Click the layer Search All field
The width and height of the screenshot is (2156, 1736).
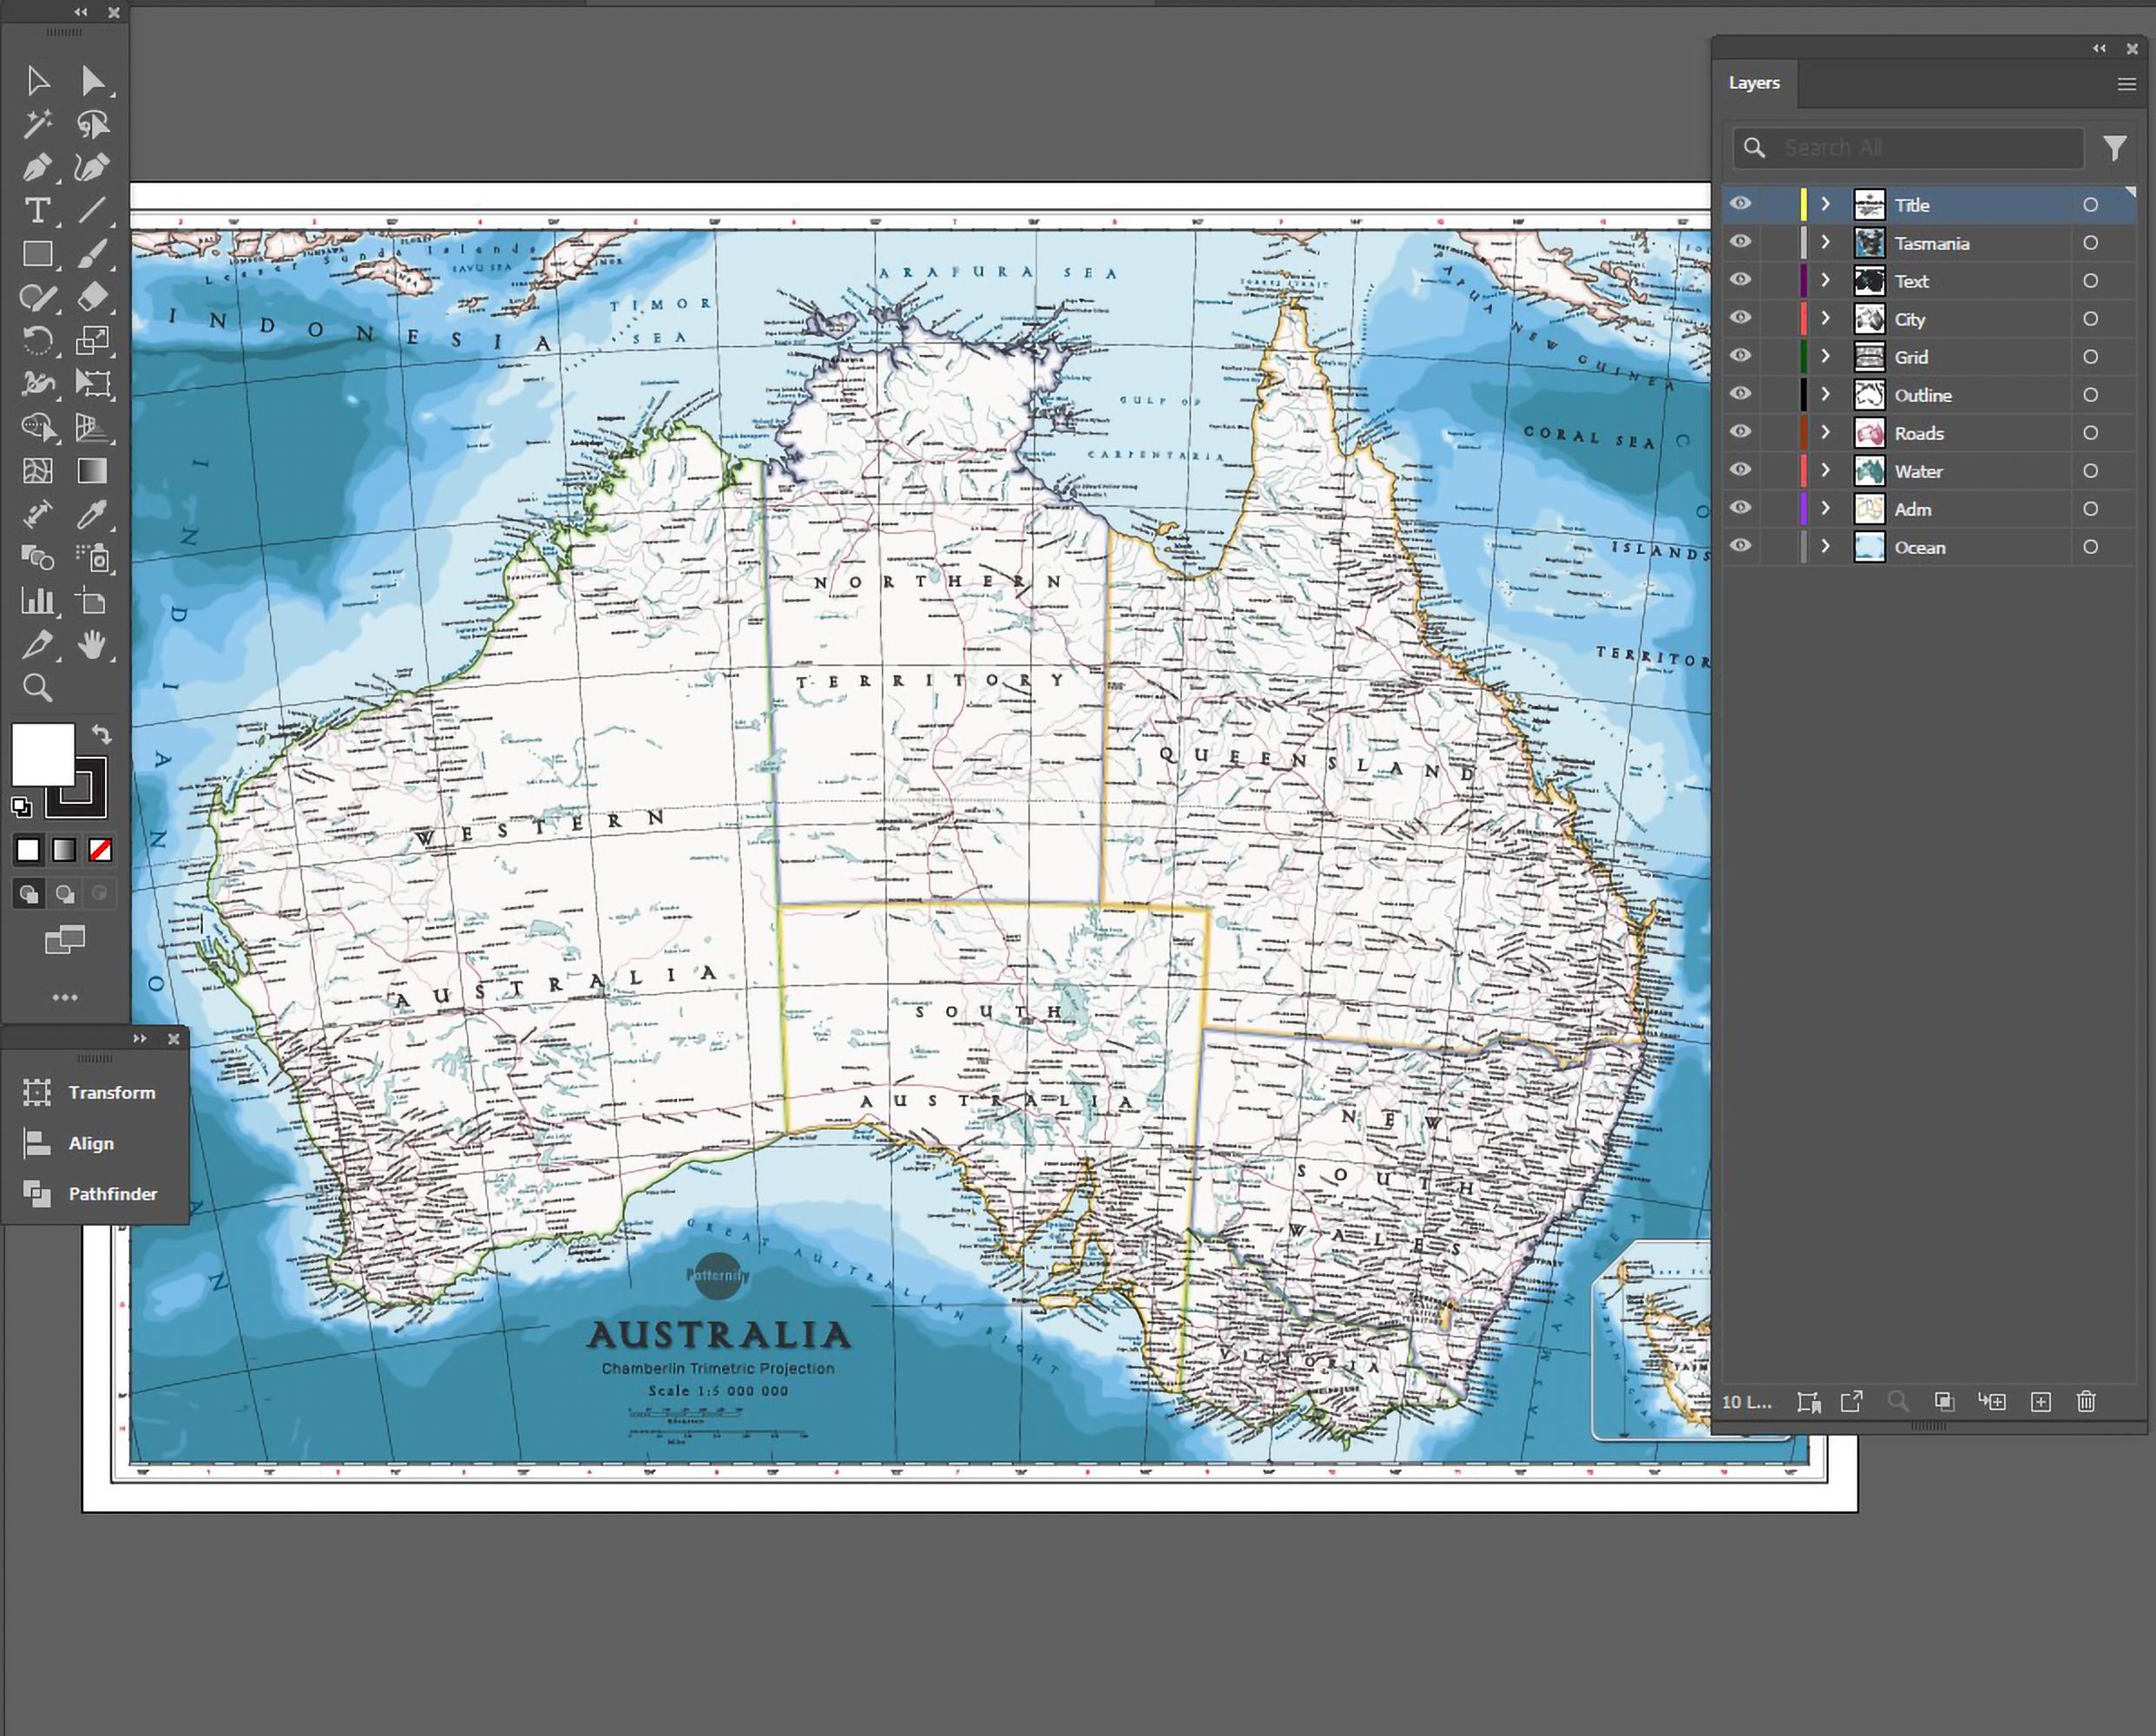tap(1908, 148)
